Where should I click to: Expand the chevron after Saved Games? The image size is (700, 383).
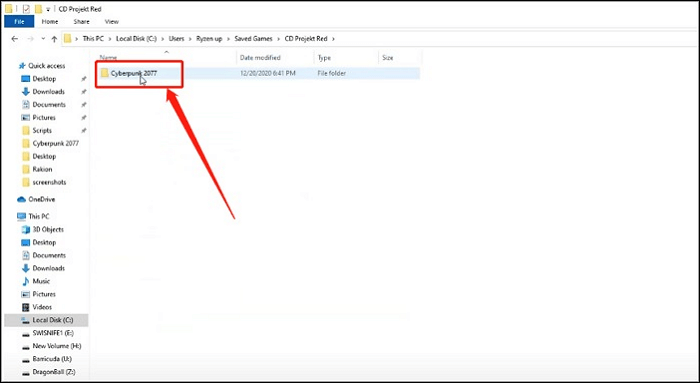pyautogui.click(x=278, y=39)
